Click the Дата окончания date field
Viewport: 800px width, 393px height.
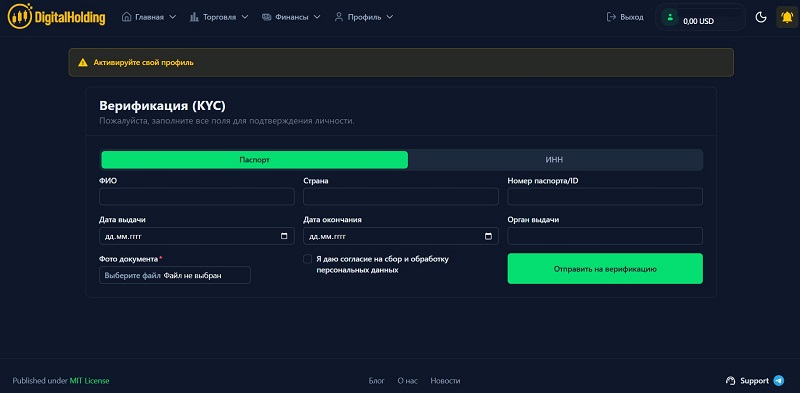[x=401, y=236]
